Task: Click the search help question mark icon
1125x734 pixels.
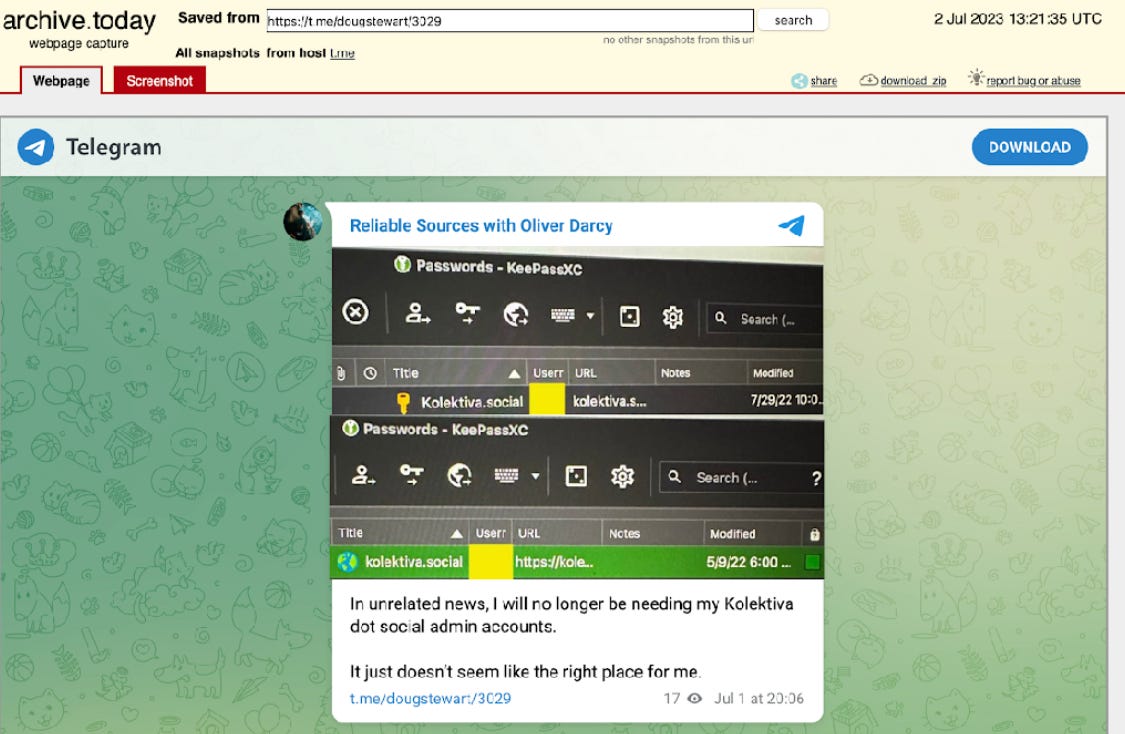Action: [816, 479]
